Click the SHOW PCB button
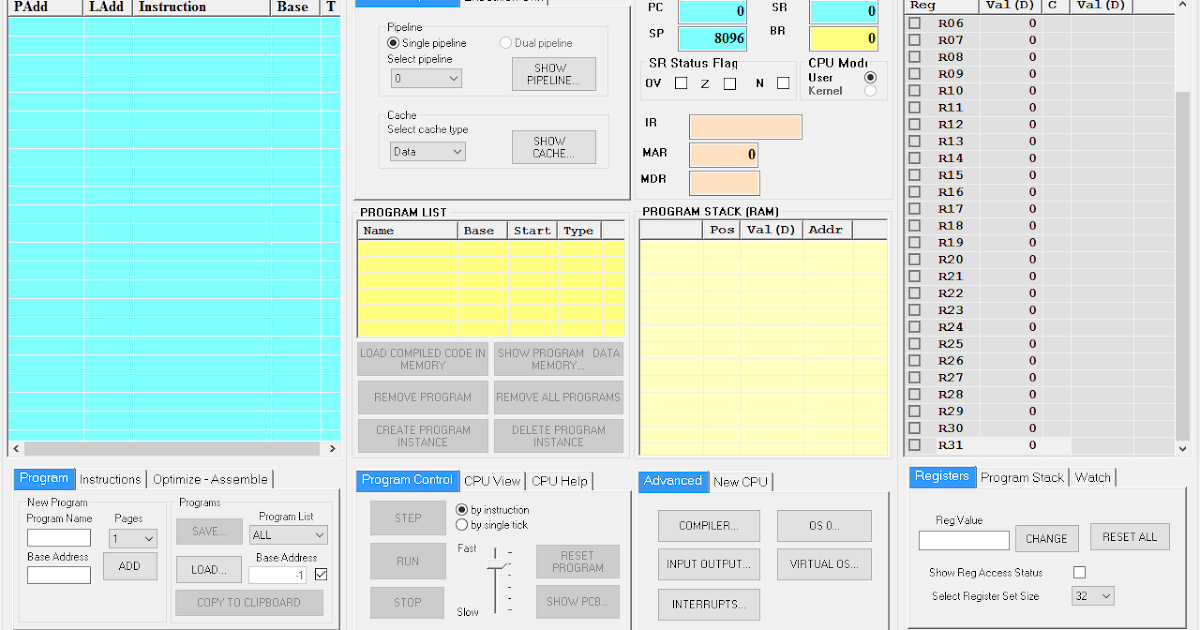Screen dimensions: 1200x630 point(577,601)
